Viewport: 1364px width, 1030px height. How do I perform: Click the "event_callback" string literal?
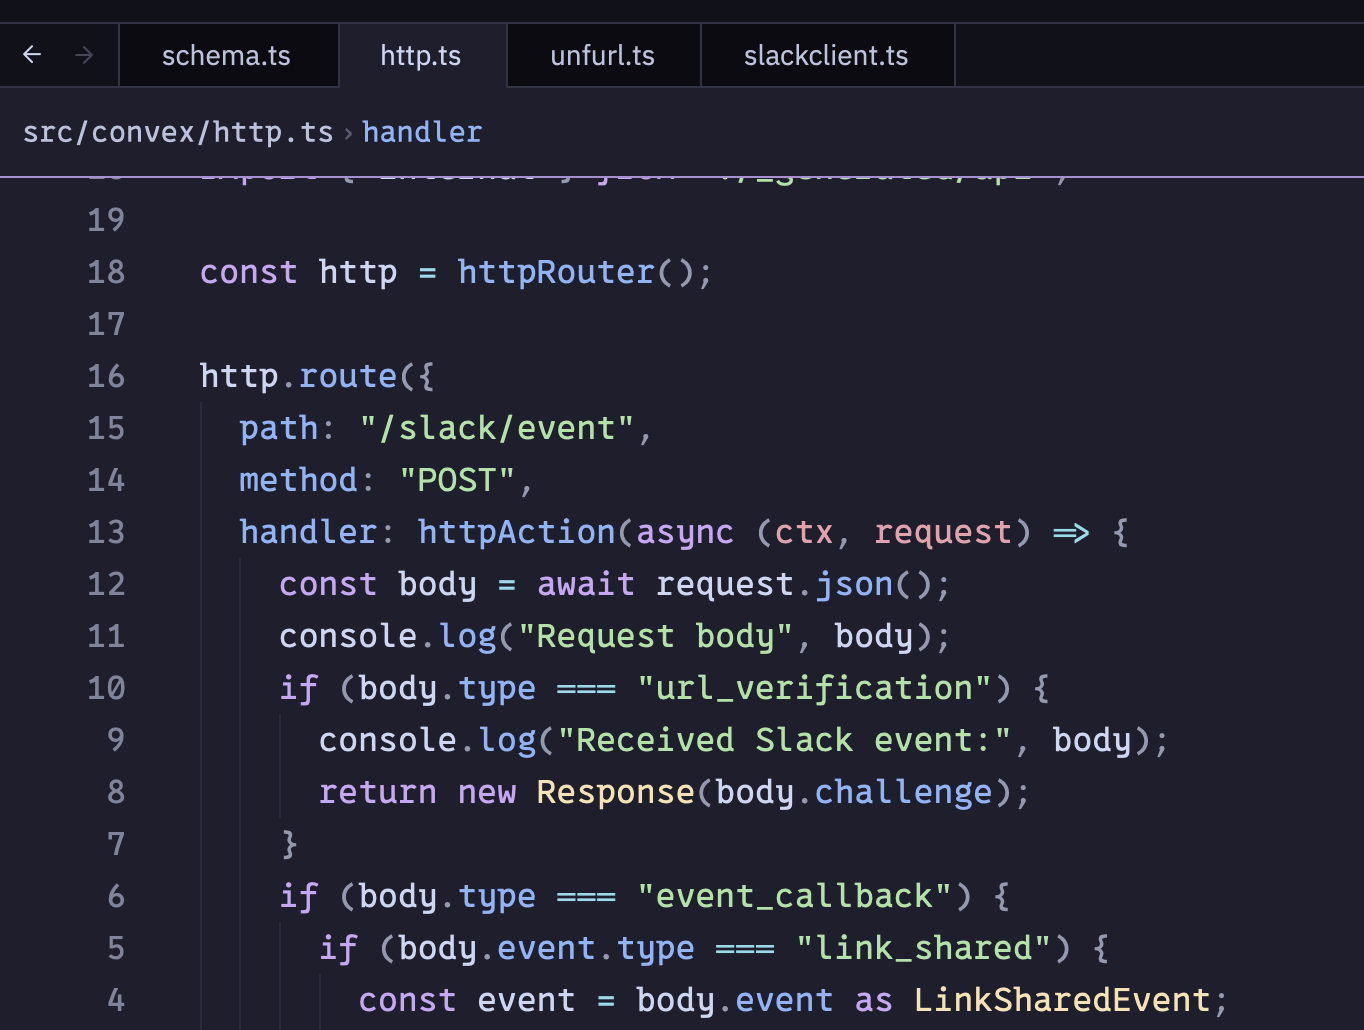coord(794,896)
